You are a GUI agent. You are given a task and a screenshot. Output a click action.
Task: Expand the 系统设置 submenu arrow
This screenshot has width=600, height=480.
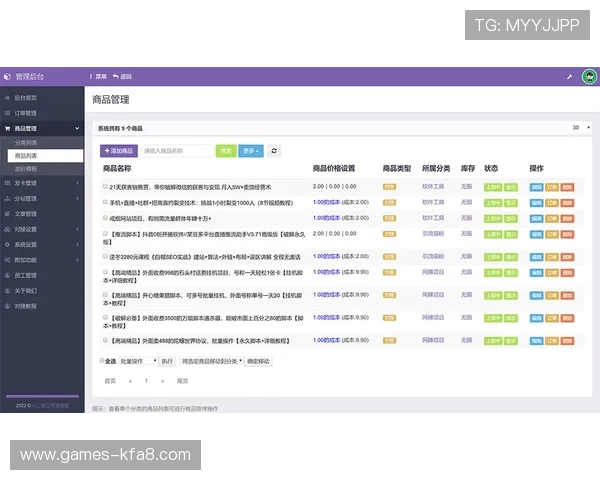click(x=77, y=245)
